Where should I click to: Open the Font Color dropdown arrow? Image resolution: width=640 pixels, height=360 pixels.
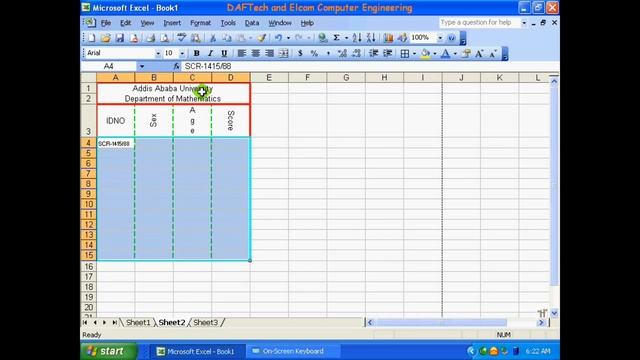click(455, 53)
